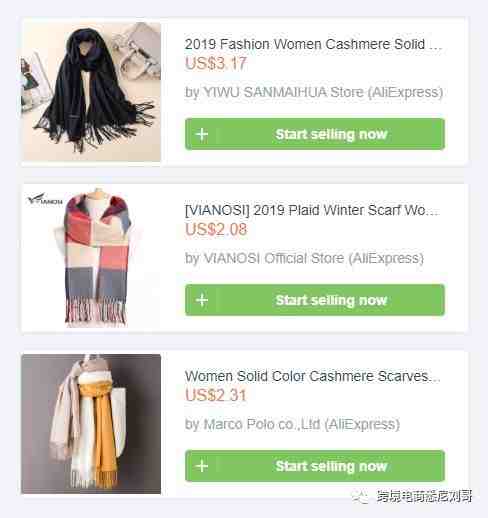This screenshot has width=488, height=518.
Task: Visit the YIWU SANMAIHUA Store seller link
Action: click(x=314, y=92)
